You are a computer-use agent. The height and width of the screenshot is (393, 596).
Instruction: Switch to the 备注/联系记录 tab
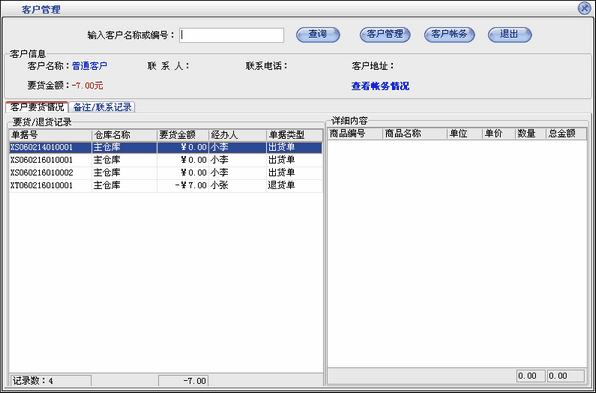click(102, 107)
